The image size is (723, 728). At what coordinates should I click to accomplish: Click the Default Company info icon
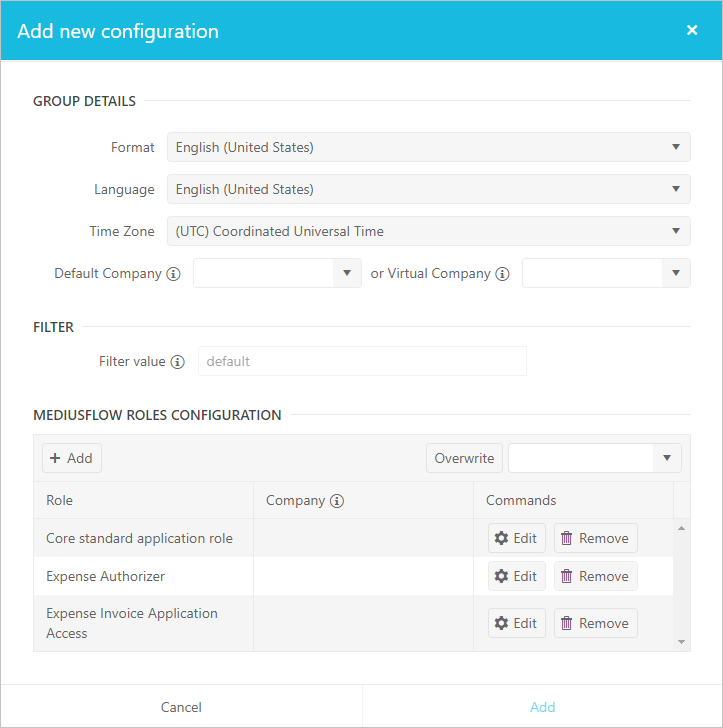click(173, 274)
